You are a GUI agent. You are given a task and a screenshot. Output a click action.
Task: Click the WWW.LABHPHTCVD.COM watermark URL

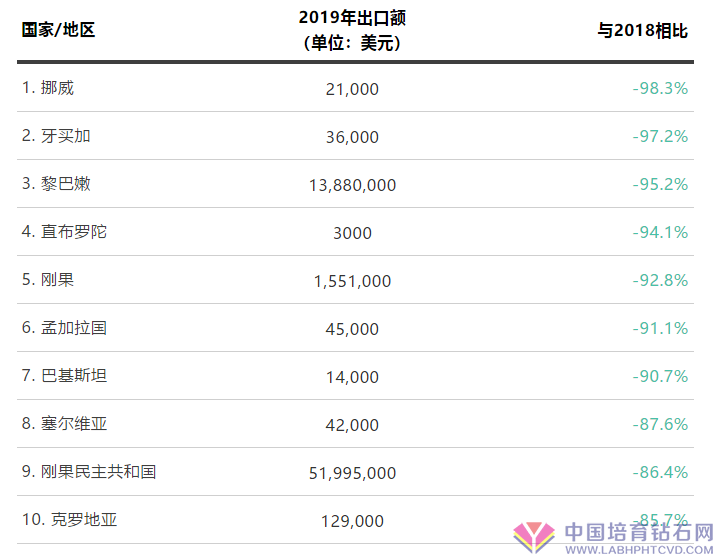point(639,550)
